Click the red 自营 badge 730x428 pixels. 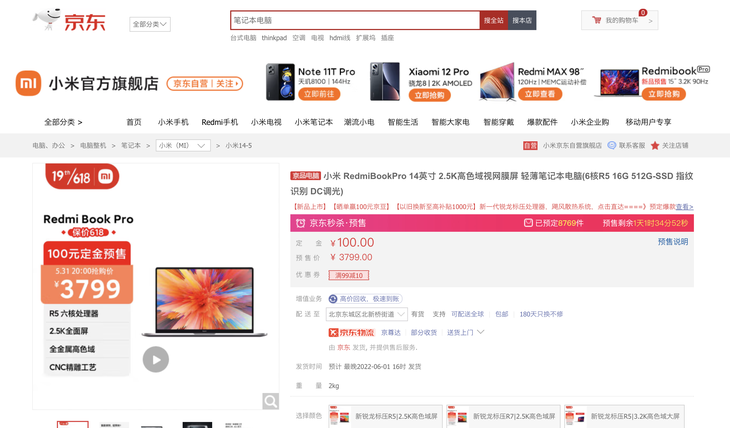point(530,146)
